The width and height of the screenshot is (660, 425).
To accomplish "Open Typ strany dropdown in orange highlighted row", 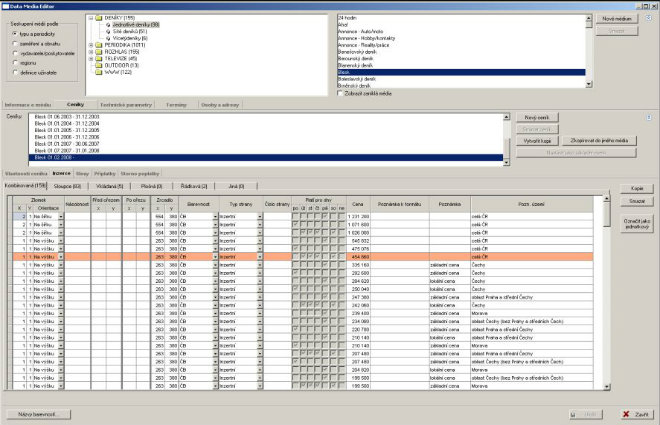I will click(260, 257).
